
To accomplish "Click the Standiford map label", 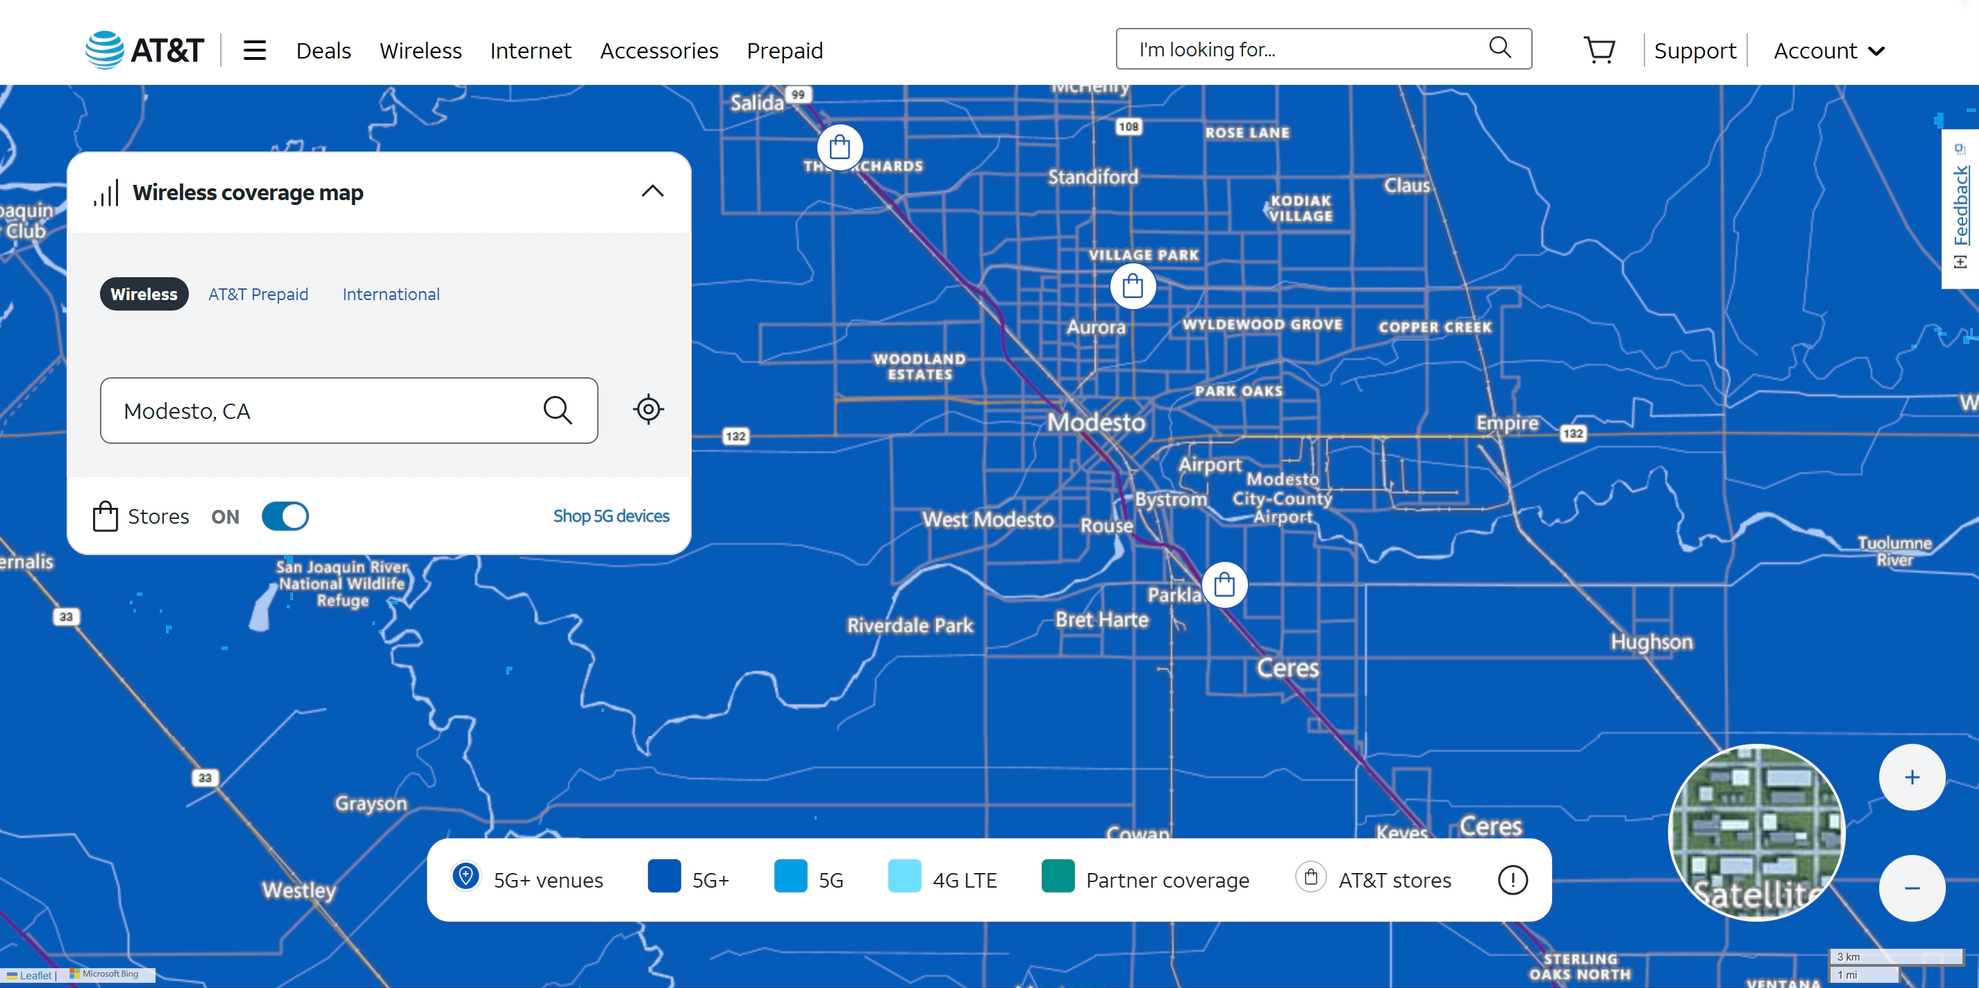I will point(1093,177).
